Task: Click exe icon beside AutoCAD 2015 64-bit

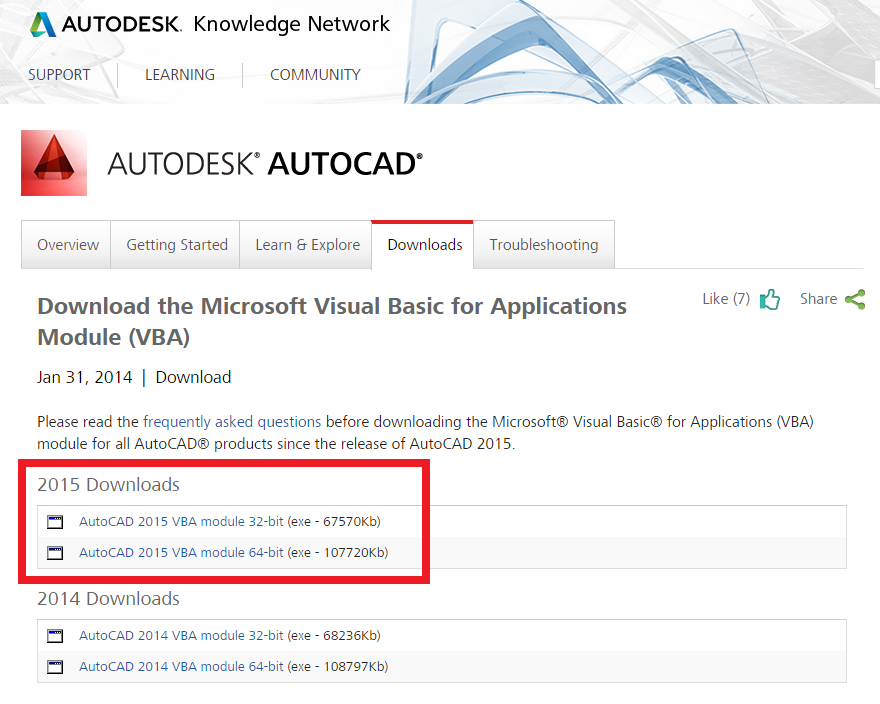Action: tap(56, 553)
